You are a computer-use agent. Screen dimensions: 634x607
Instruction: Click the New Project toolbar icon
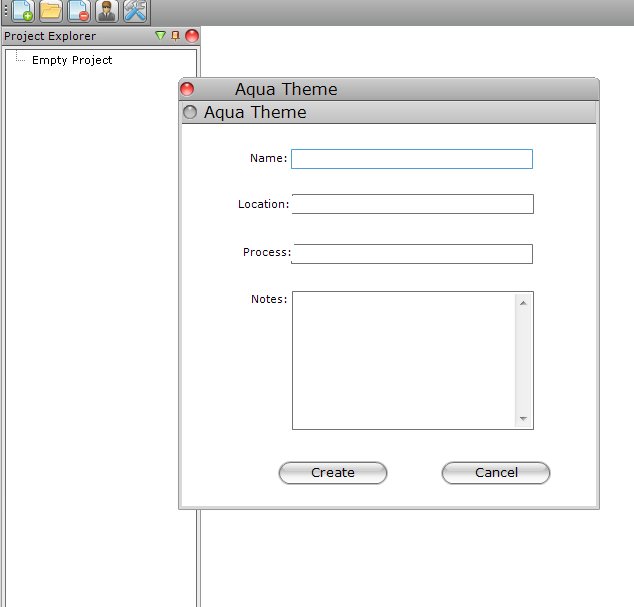(x=23, y=11)
